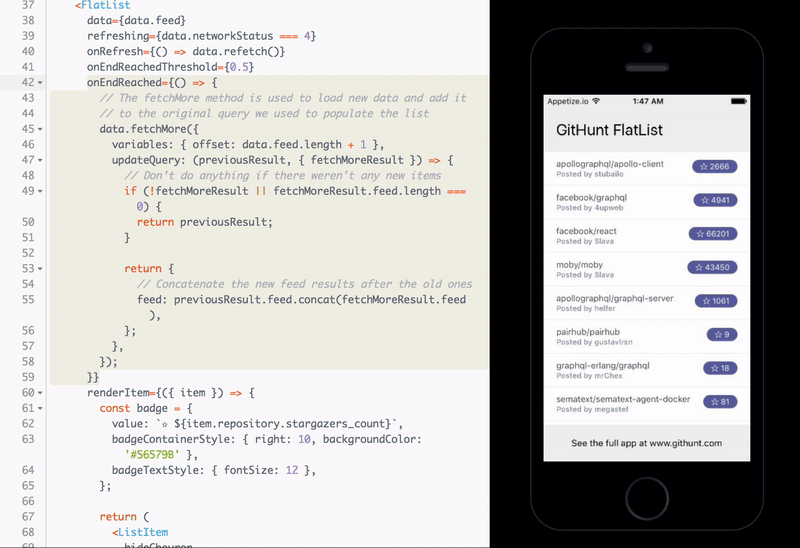The height and width of the screenshot is (548, 800).
Task: Tap the Wi-Fi icon in phone status bar
Action: click(596, 101)
